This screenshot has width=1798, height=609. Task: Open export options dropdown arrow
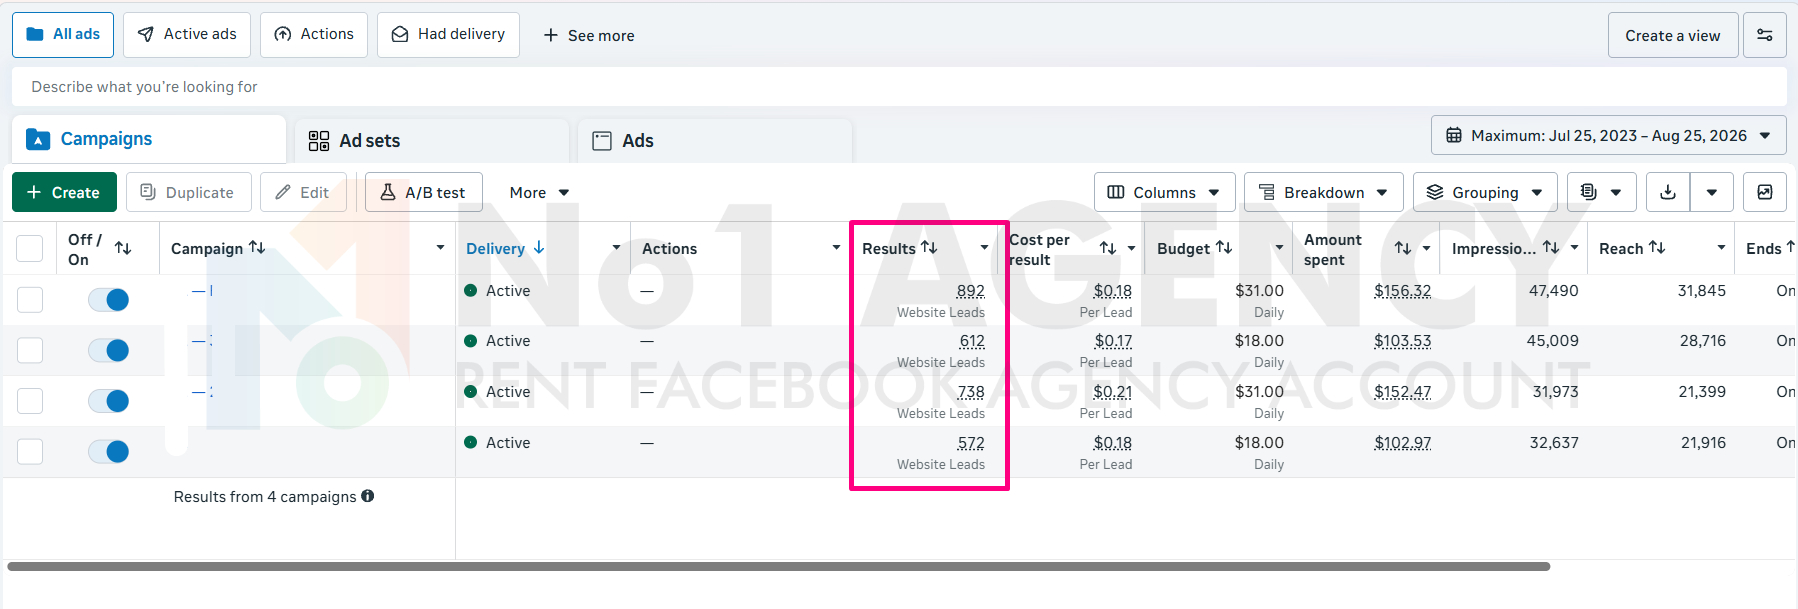1712,192
